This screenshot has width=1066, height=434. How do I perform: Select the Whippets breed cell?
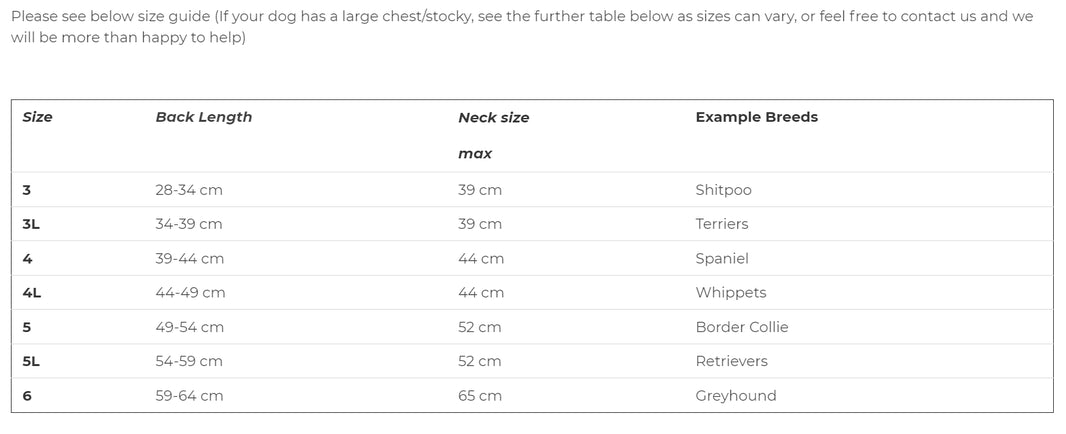click(x=730, y=293)
